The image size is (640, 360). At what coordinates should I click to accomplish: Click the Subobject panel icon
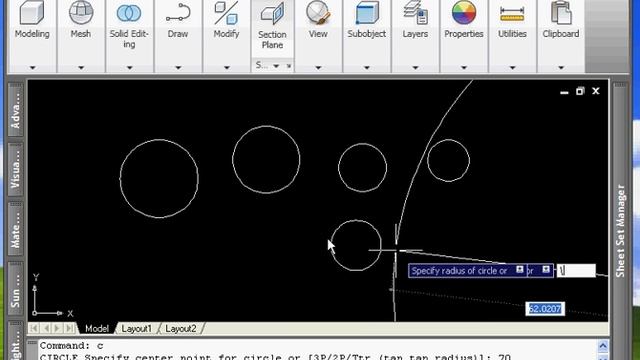367,13
